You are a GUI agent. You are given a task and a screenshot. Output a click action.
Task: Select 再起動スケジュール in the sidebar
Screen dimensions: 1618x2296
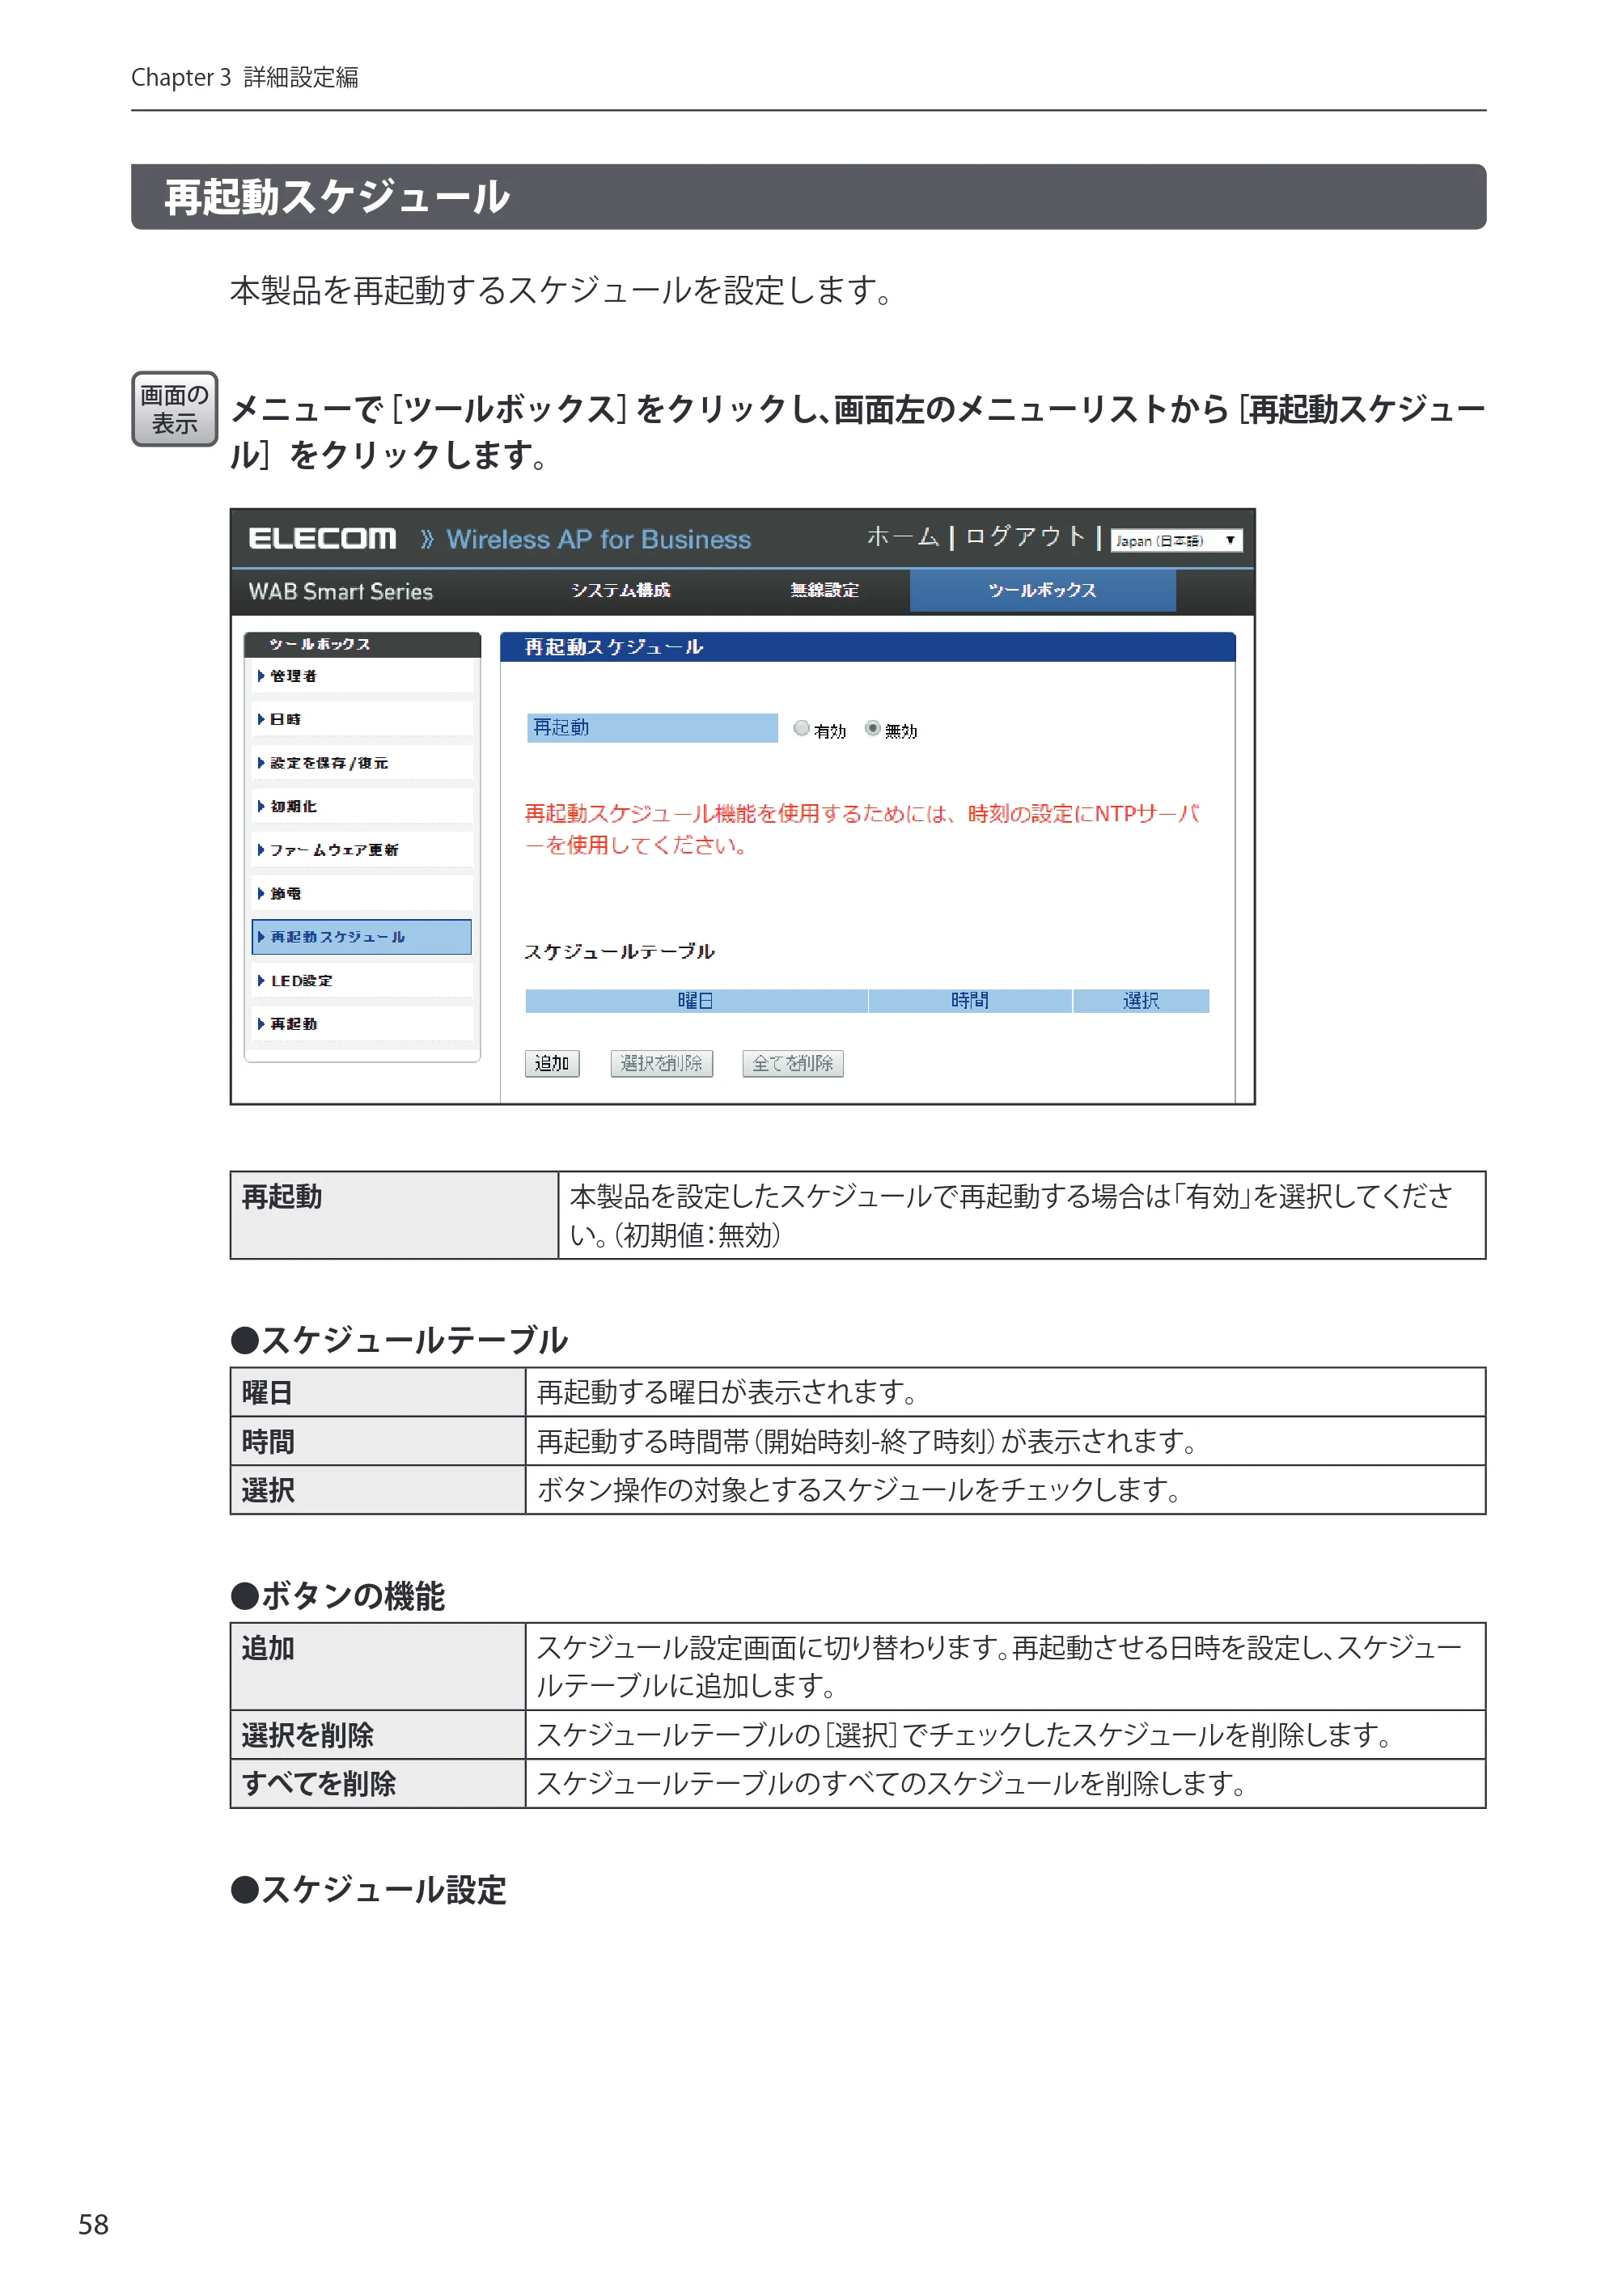(x=361, y=937)
